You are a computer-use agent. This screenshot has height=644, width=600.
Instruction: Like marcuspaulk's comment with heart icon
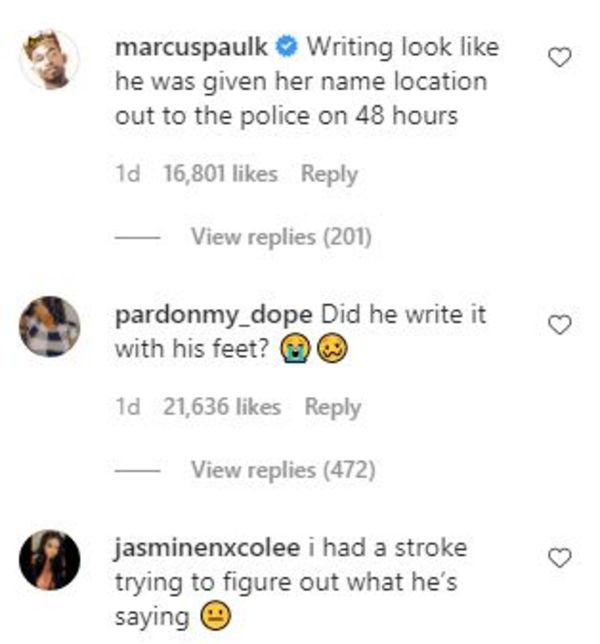coord(560,57)
